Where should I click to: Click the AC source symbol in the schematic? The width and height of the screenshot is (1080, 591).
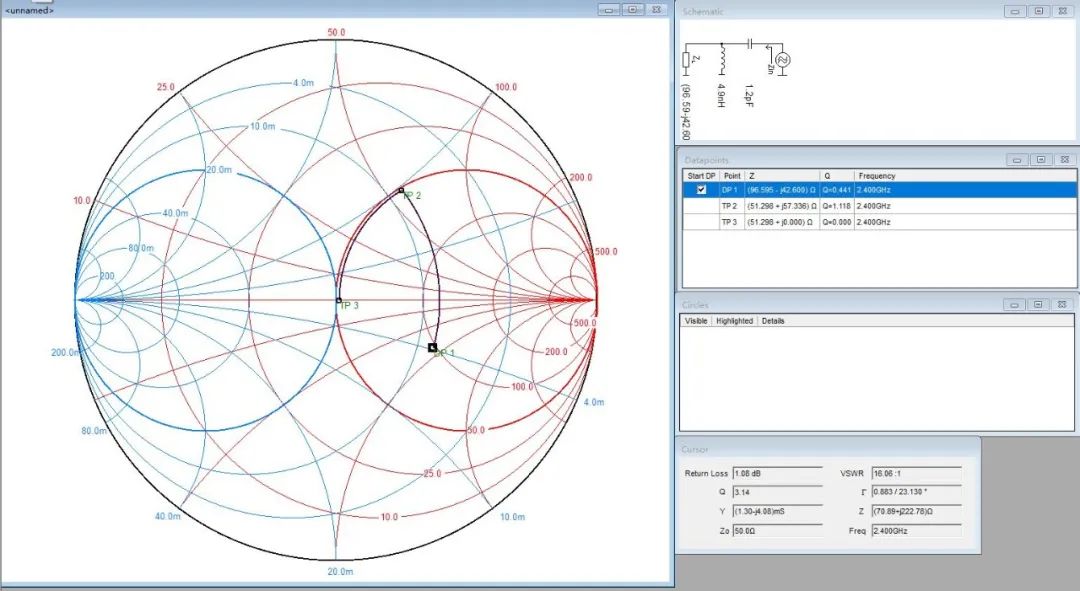coord(782,60)
